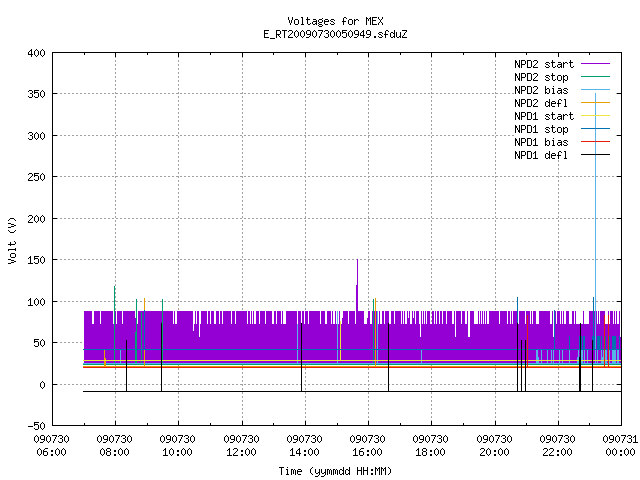Click the 090730 14:00 time tick label
Viewport: 640px width, 480px height.
click(304, 446)
